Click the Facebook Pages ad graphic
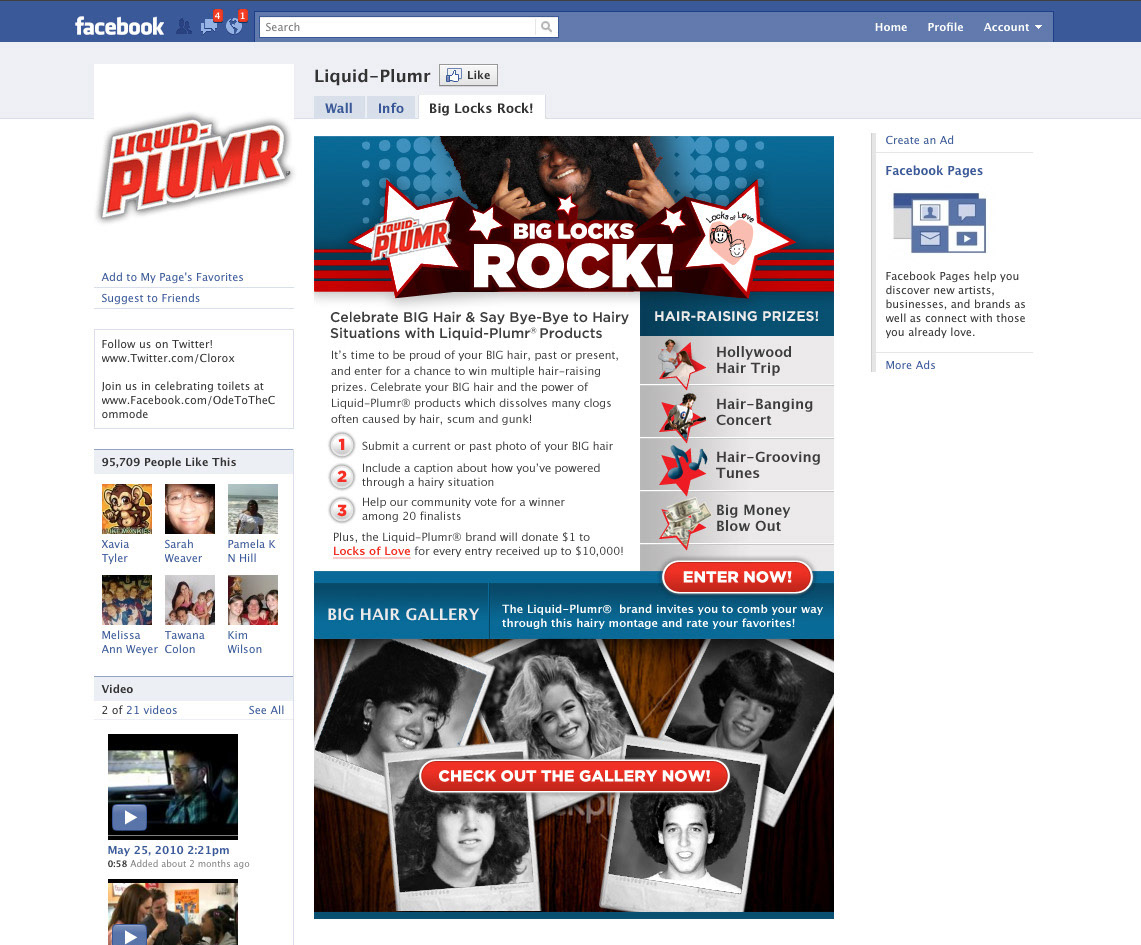The image size is (1141, 945). (x=939, y=223)
